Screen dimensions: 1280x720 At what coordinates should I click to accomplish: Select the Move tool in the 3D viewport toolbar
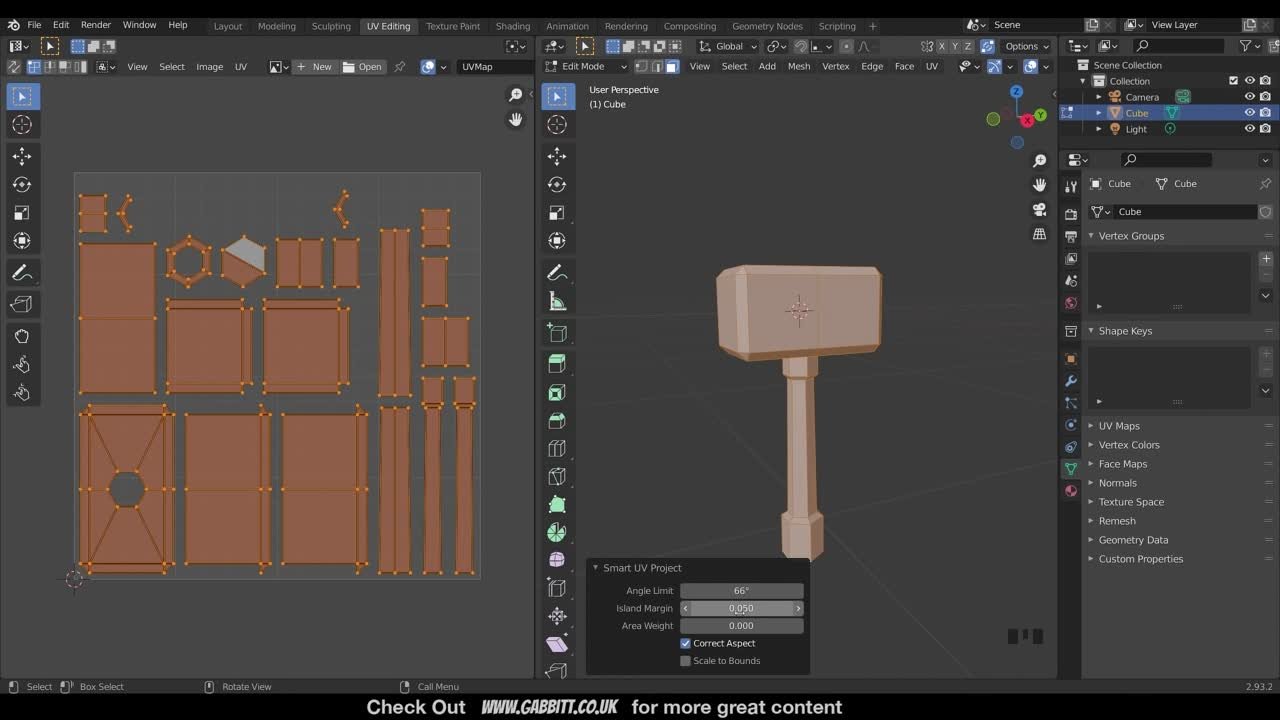pyautogui.click(x=557, y=156)
